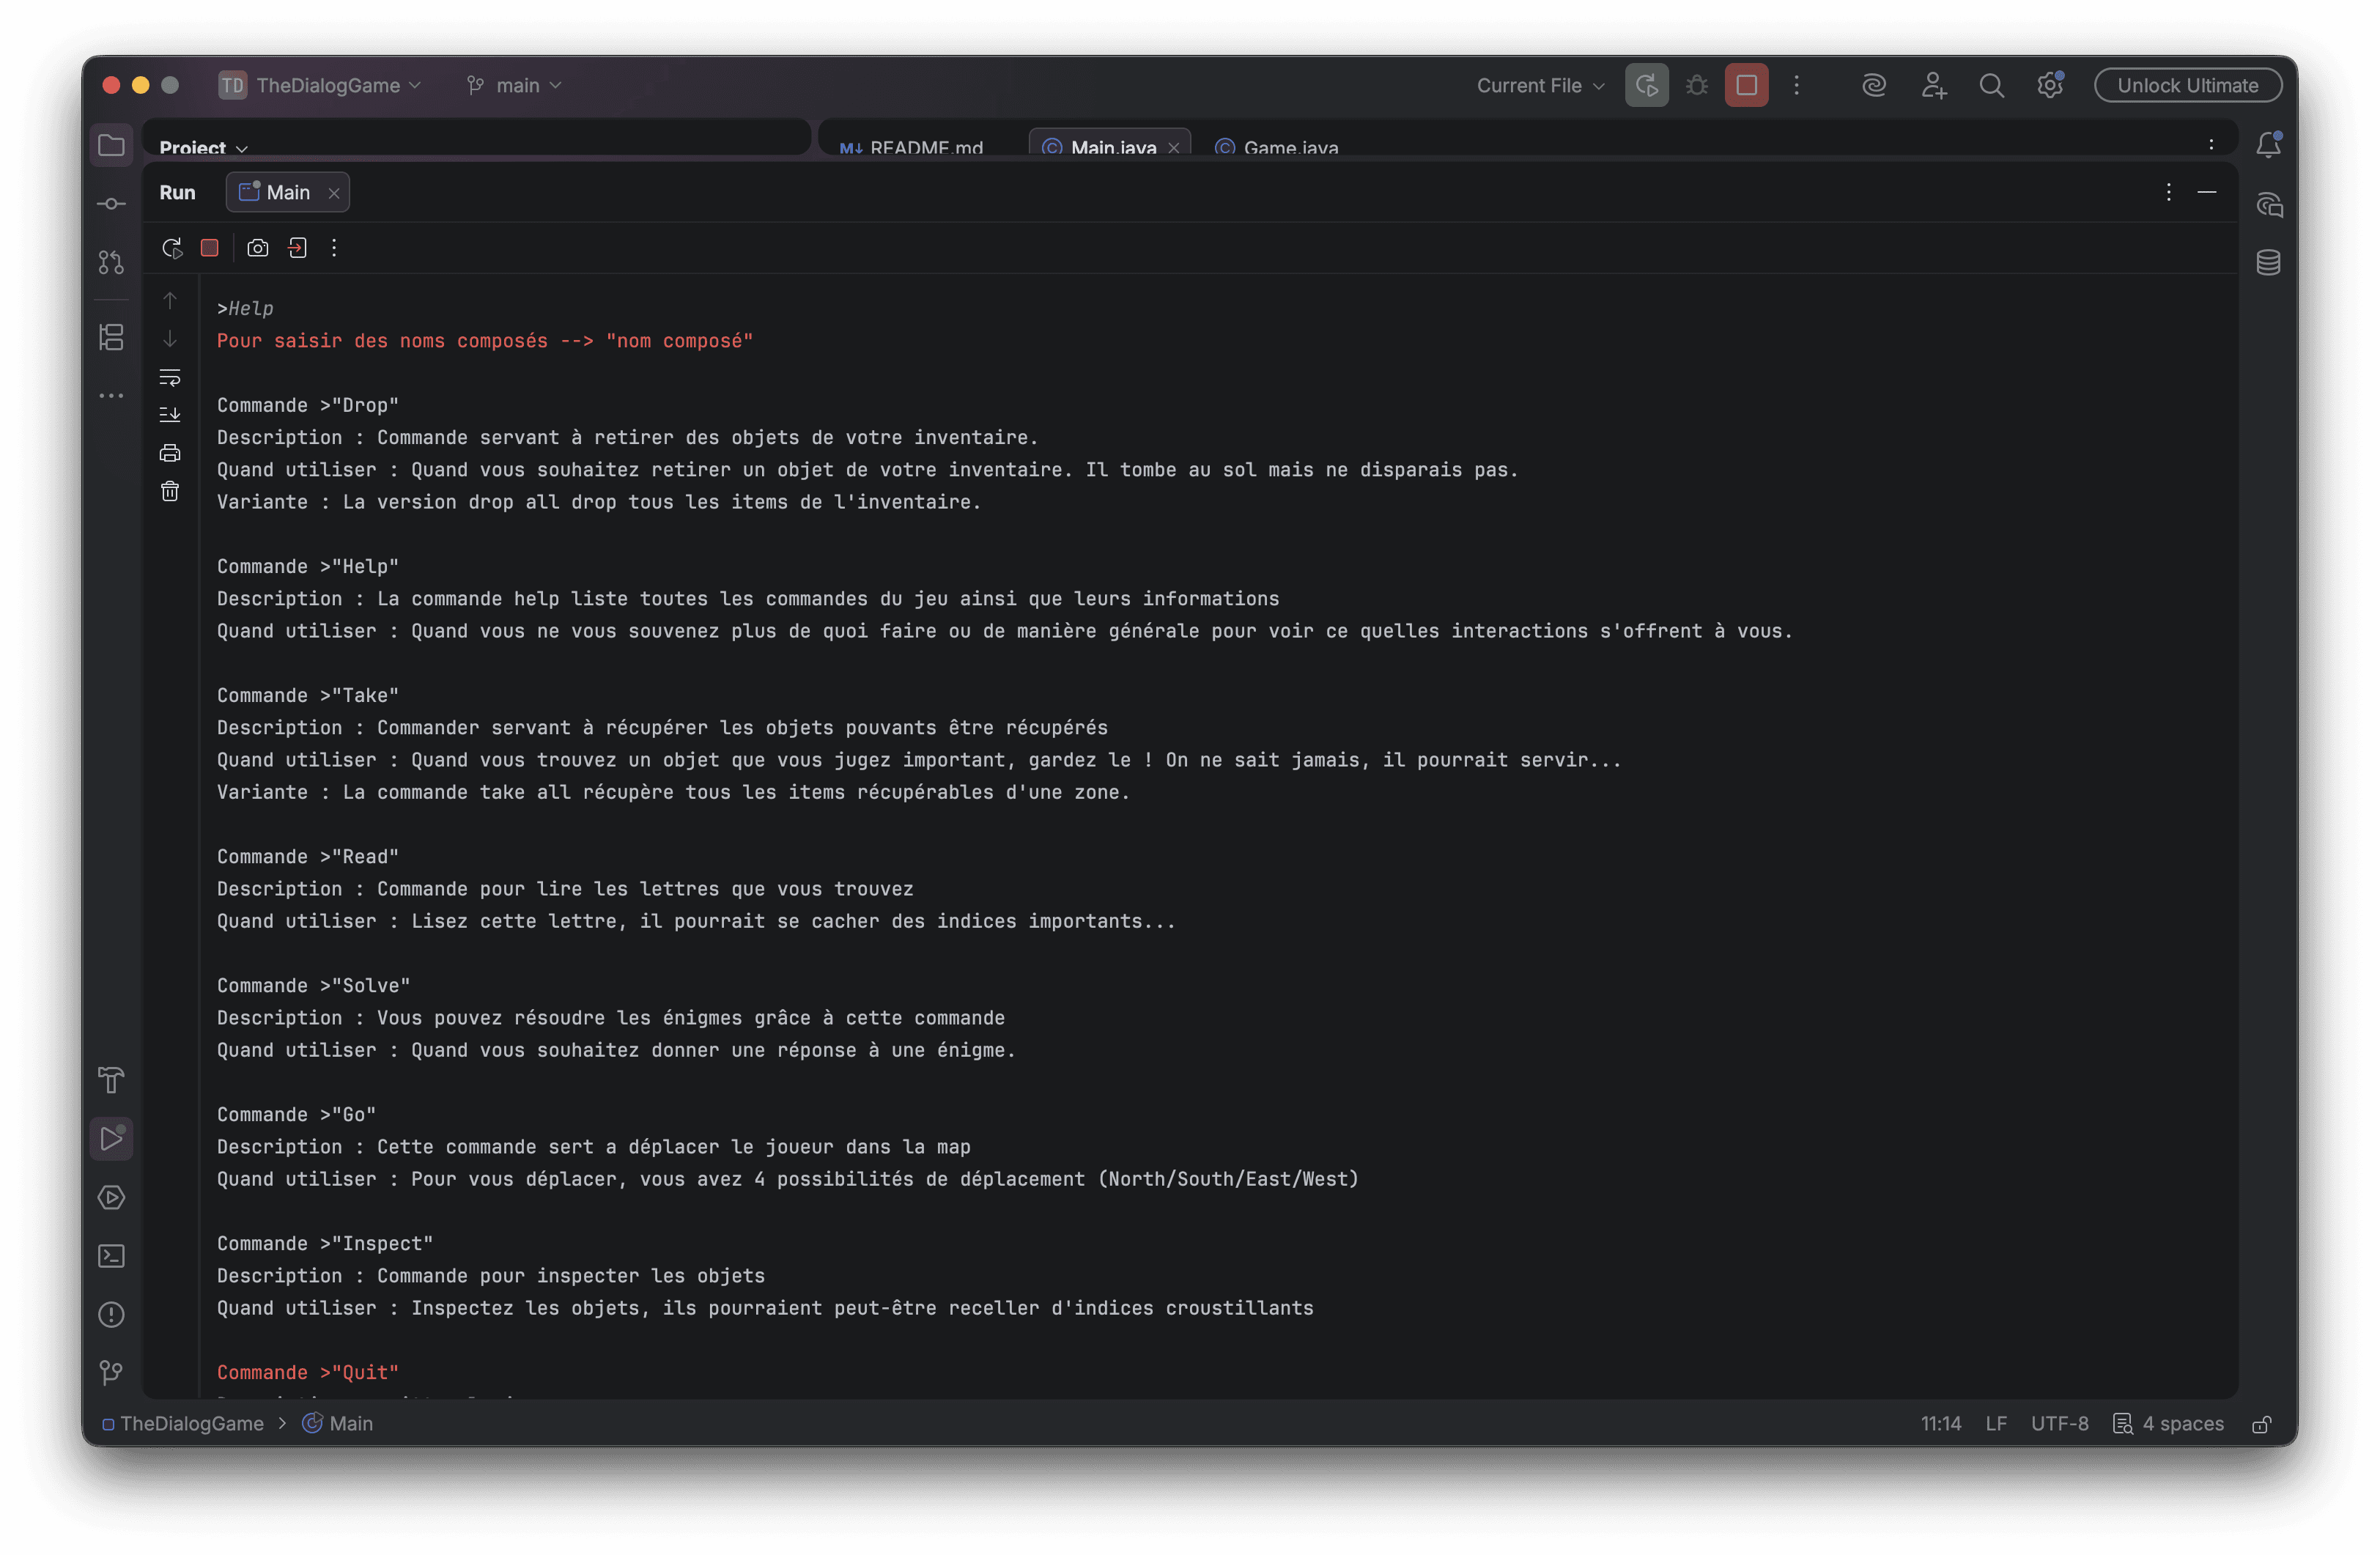The width and height of the screenshot is (2380, 1555).
Task: Click the UTF-8 encoding status widget
Action: pos(2059,1424)
